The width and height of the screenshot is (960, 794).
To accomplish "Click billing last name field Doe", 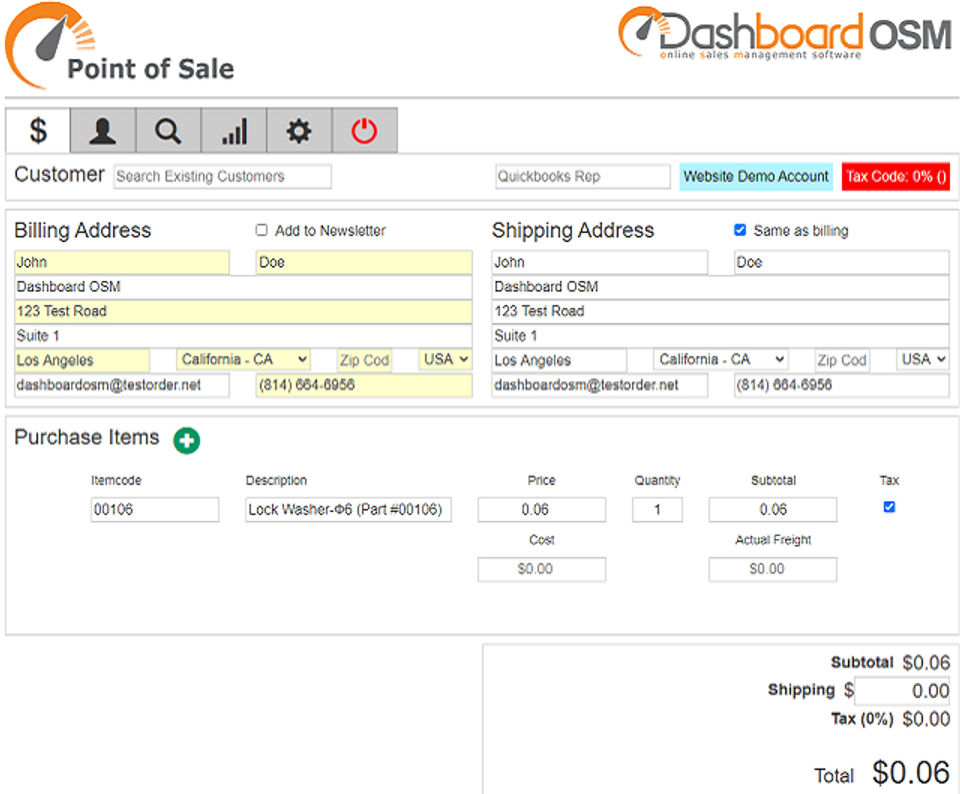I will click(364, 262).
